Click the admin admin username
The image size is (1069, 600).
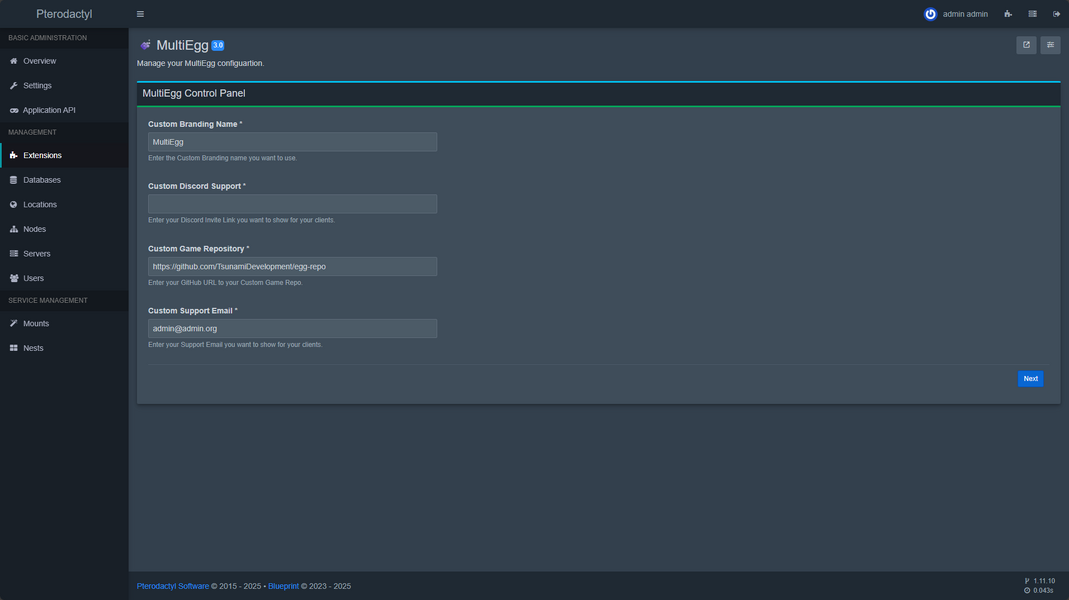[965, 14]
